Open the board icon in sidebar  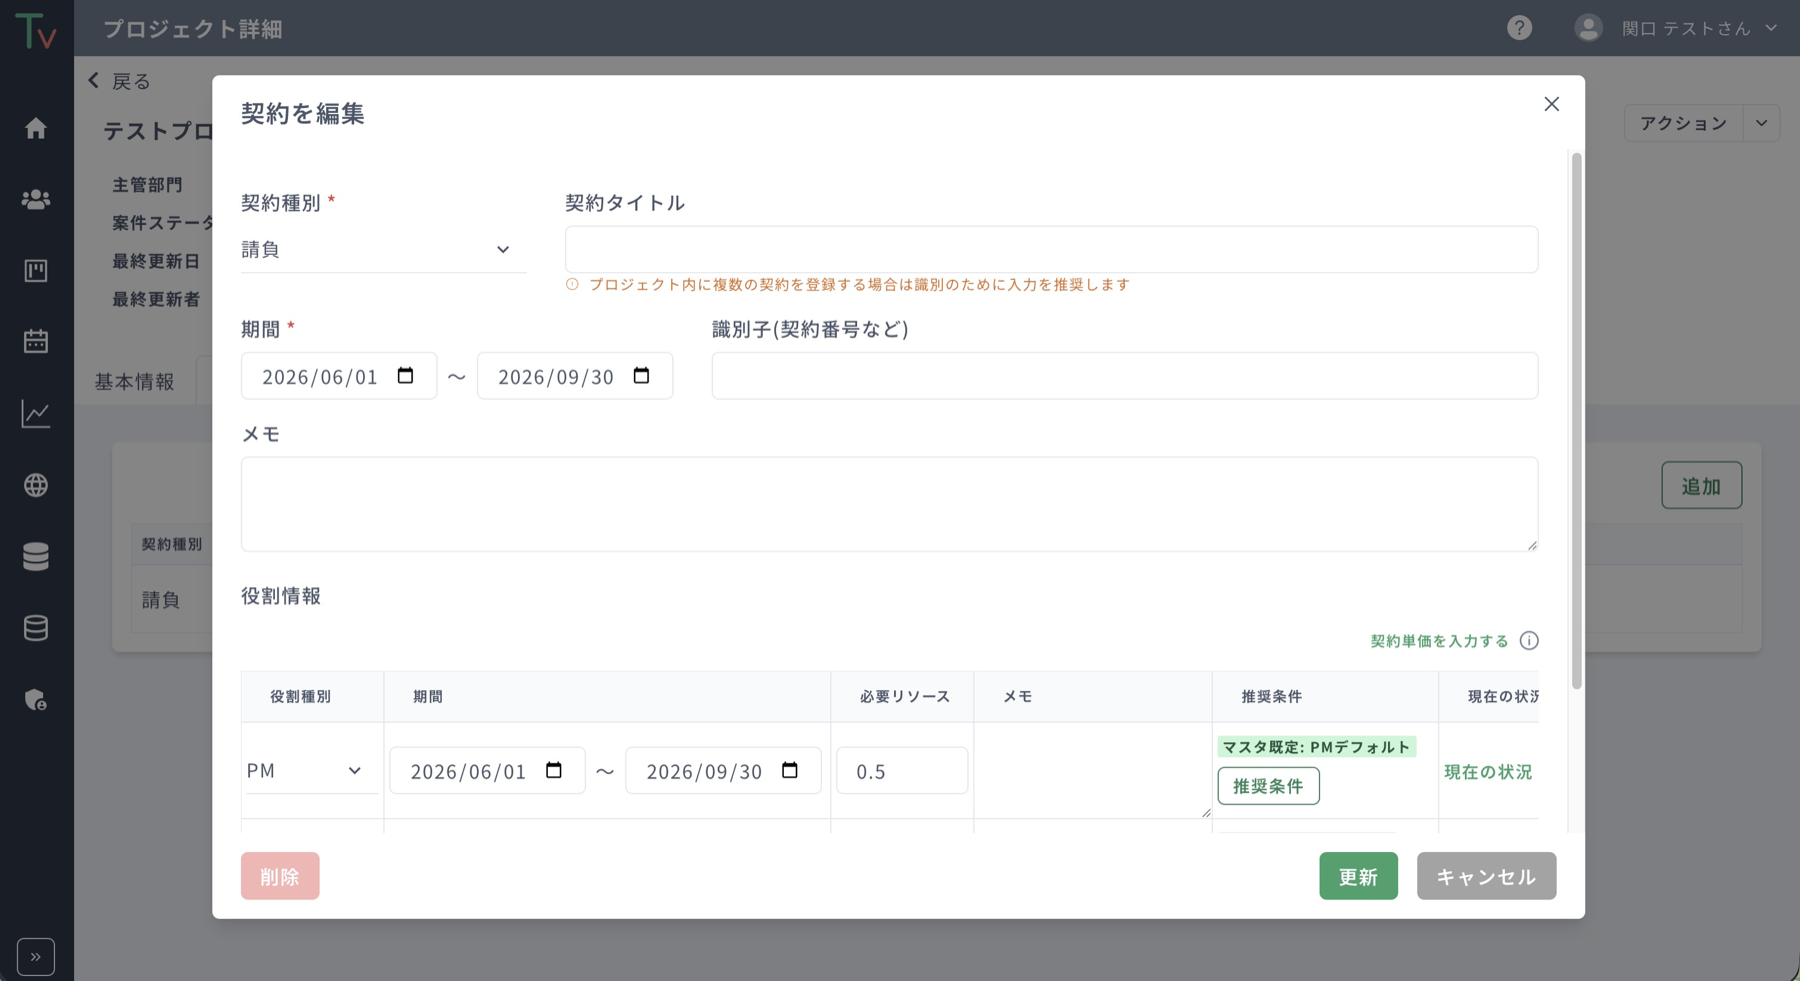36,270
